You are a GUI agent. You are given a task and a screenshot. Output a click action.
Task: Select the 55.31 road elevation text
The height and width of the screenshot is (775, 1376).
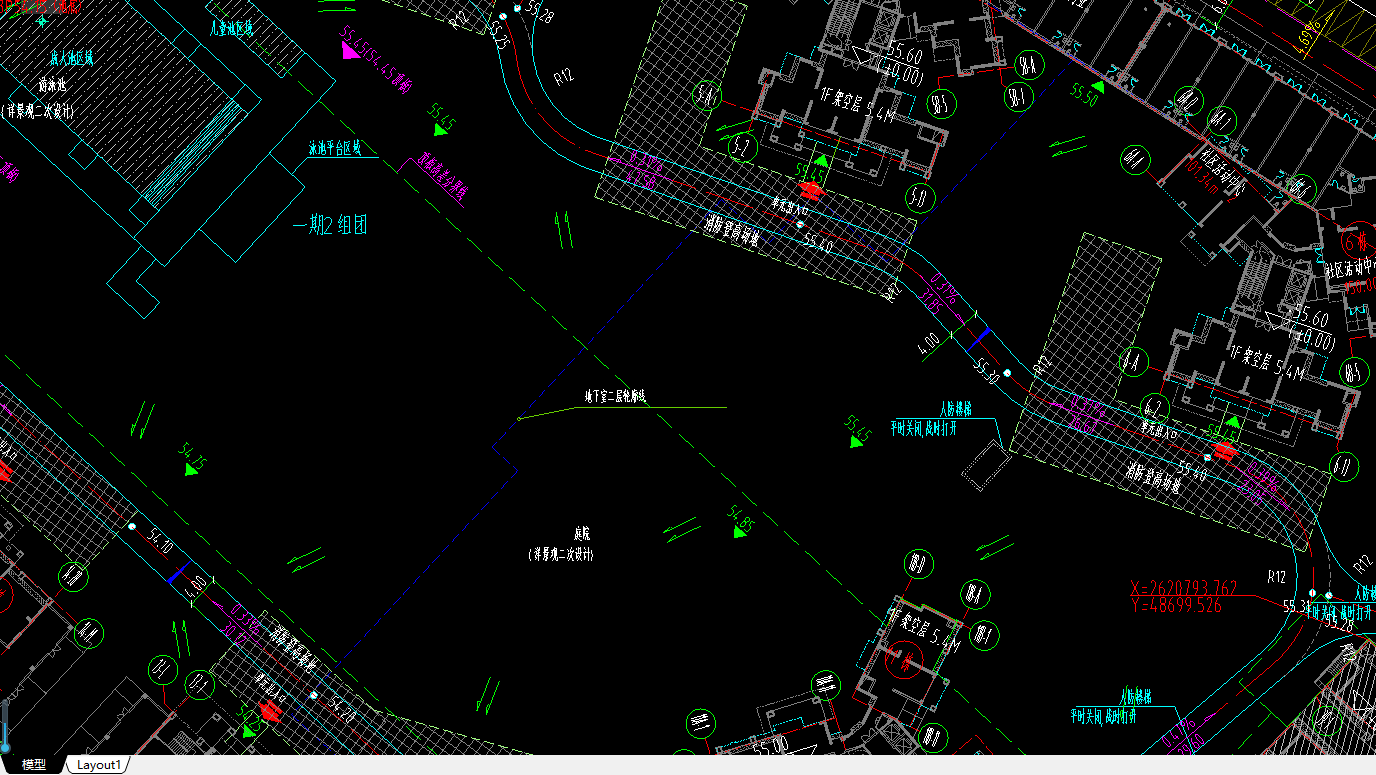pos(1298,606)
